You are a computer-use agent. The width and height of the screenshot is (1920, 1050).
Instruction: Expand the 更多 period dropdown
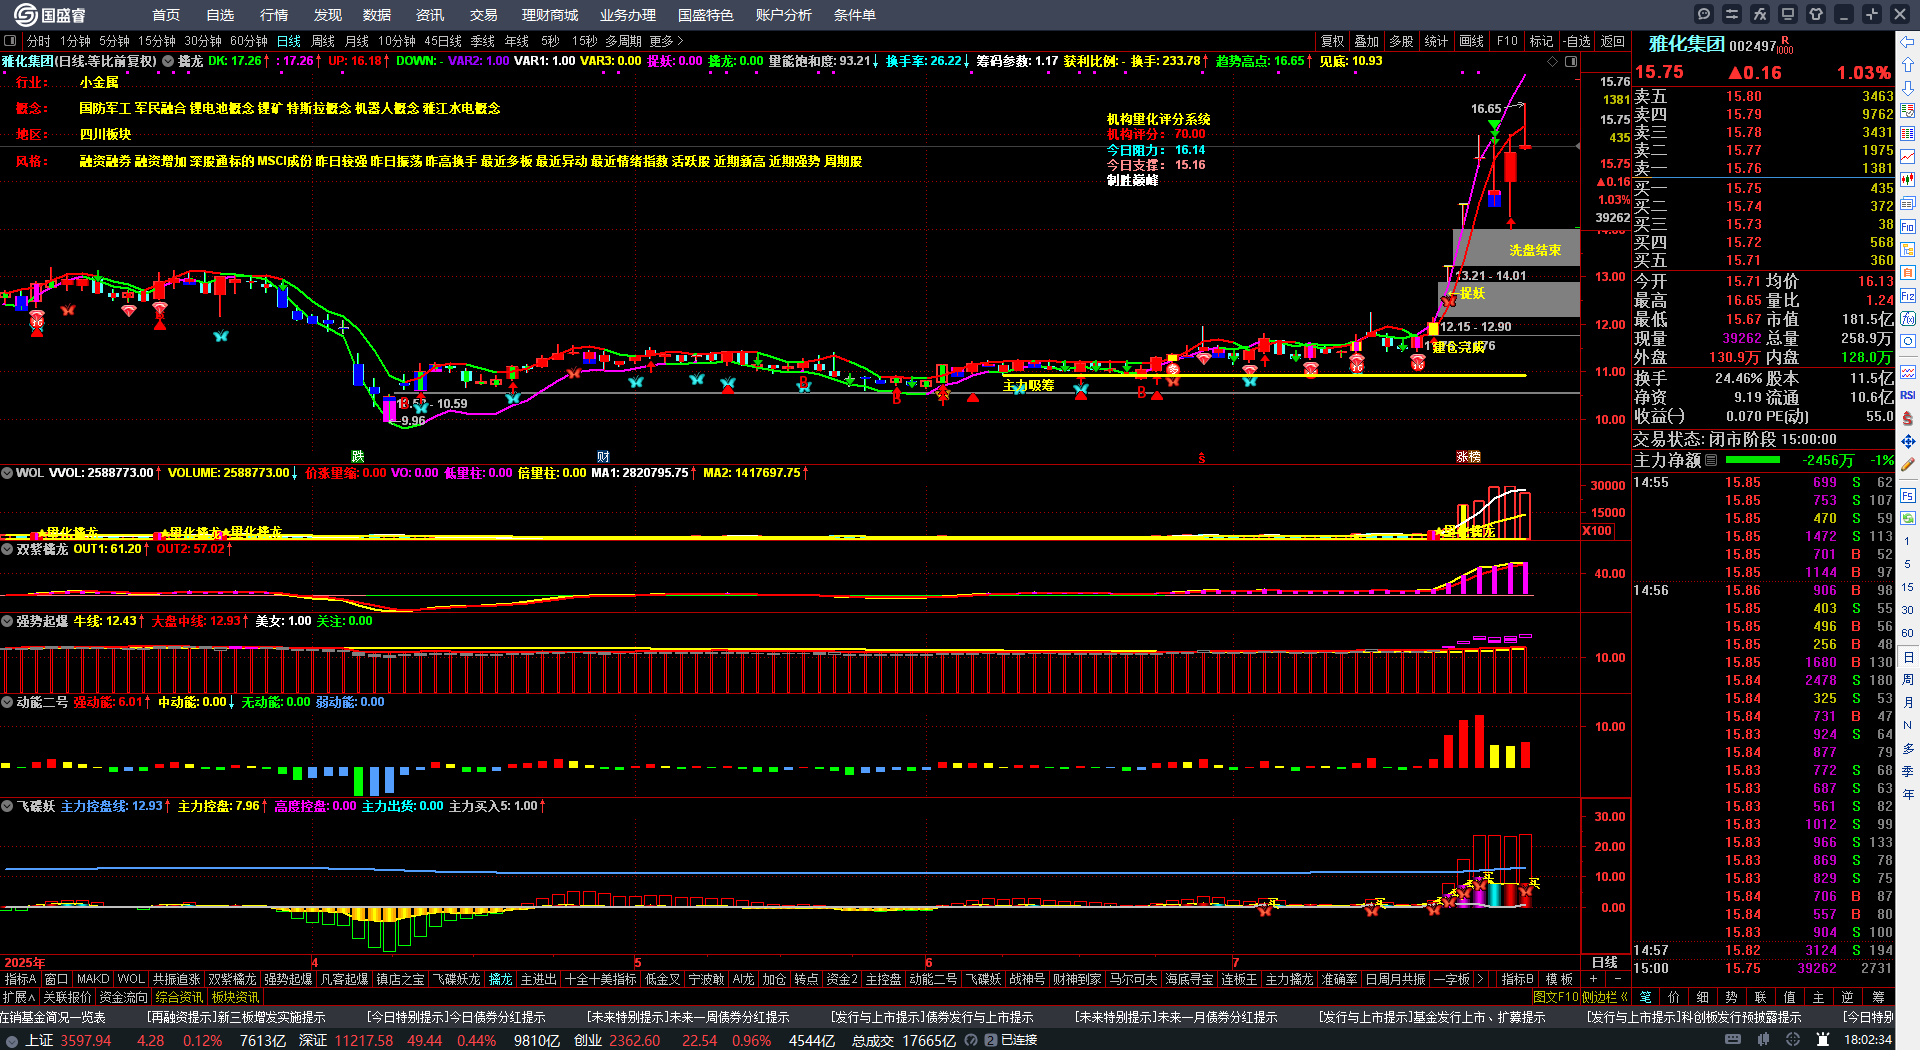pos(666,41)
